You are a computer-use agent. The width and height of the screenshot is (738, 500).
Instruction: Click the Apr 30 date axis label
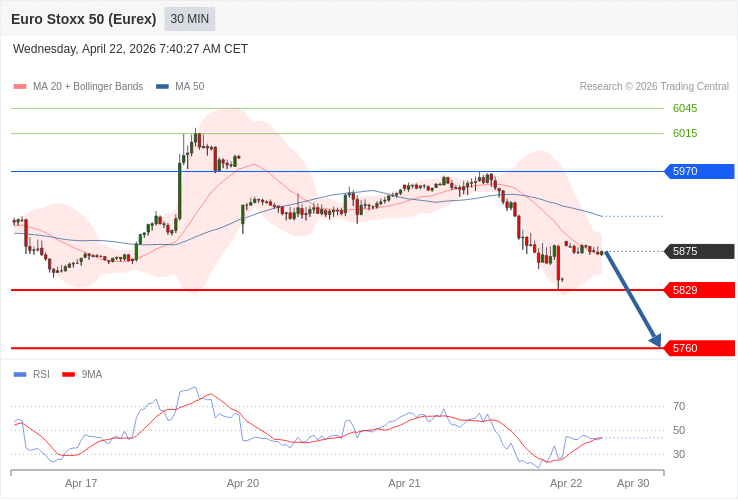(633, 483)
